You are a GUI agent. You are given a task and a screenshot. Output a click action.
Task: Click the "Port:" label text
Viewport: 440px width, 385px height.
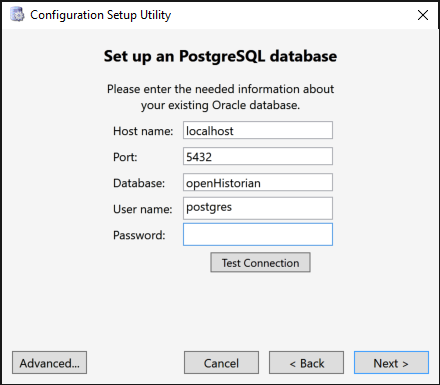(x=125, y=157)
